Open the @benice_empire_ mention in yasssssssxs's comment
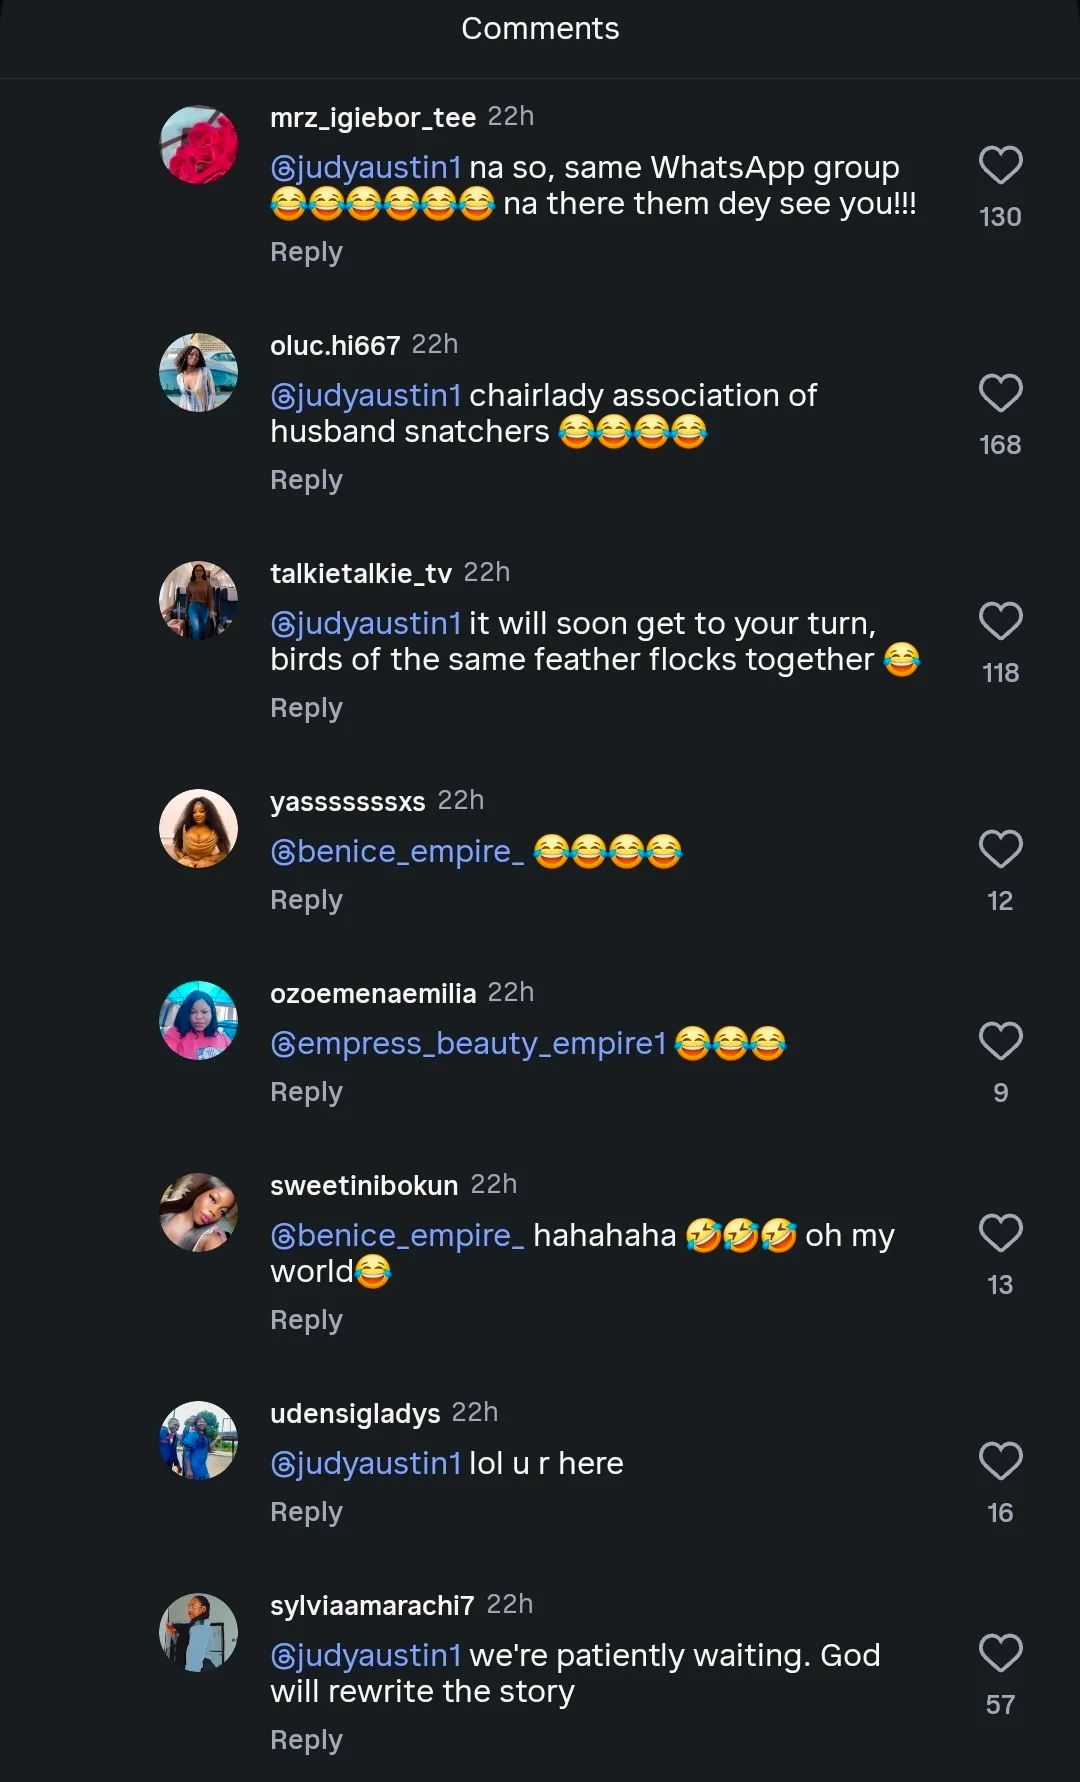The image size is (1080, 1782). (x=397, y=851)
